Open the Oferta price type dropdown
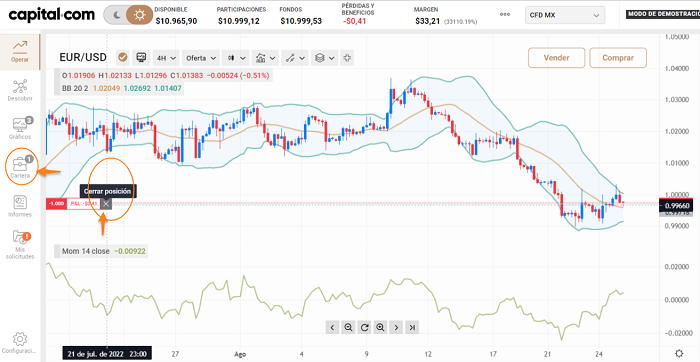Image resolution: width=700 pixels, height=362 pixels. [x=201, y=58]
